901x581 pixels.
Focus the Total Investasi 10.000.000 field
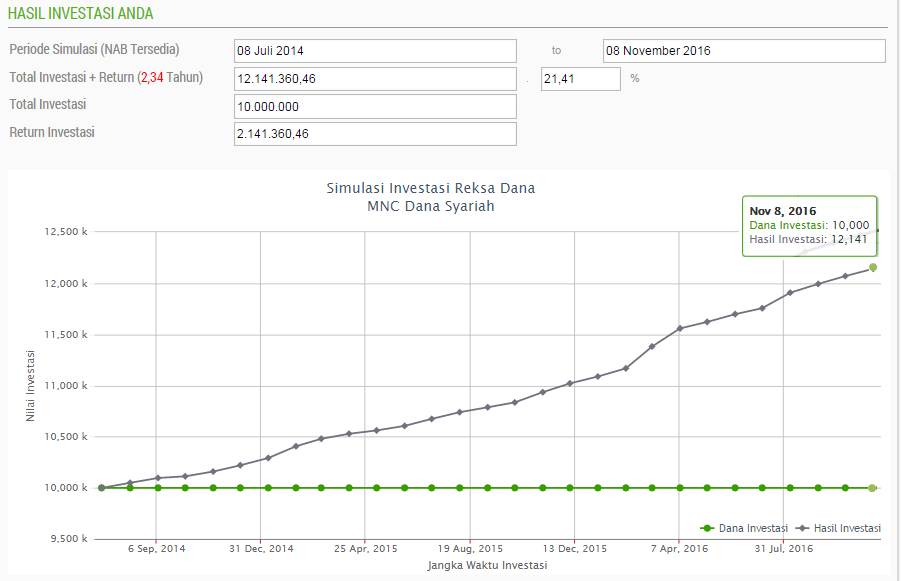point(375,107)
